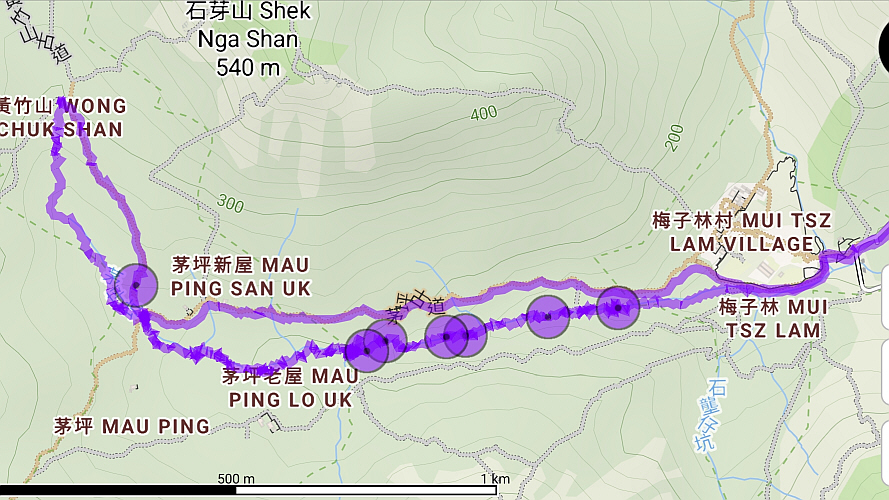Click the Shek Nga Shan 540 m peak label
This screenshot has height=500, width=889.
[248, 39]
